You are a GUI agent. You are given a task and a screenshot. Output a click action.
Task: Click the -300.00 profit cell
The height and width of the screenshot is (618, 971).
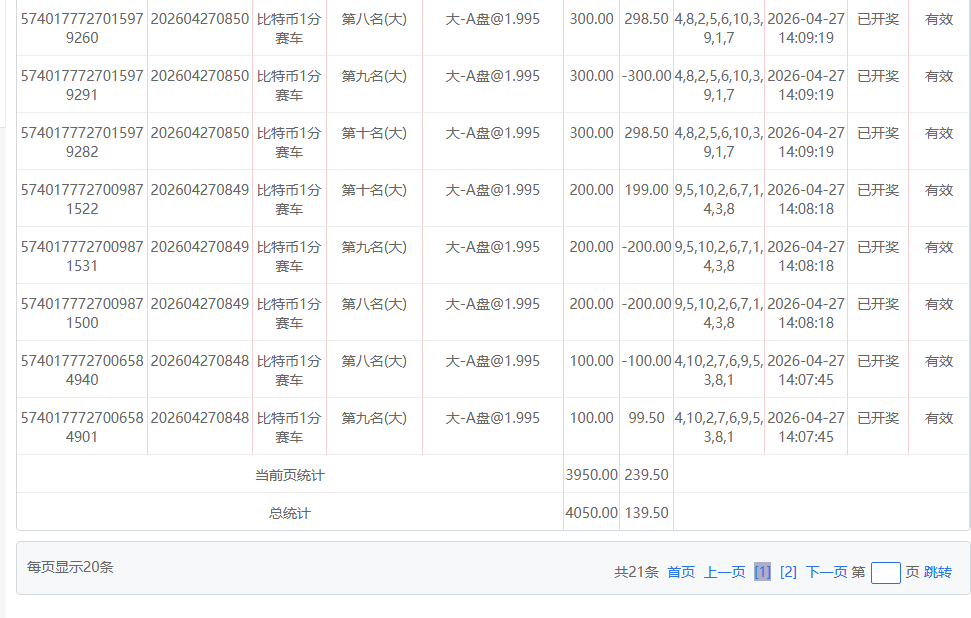(646, 76)
